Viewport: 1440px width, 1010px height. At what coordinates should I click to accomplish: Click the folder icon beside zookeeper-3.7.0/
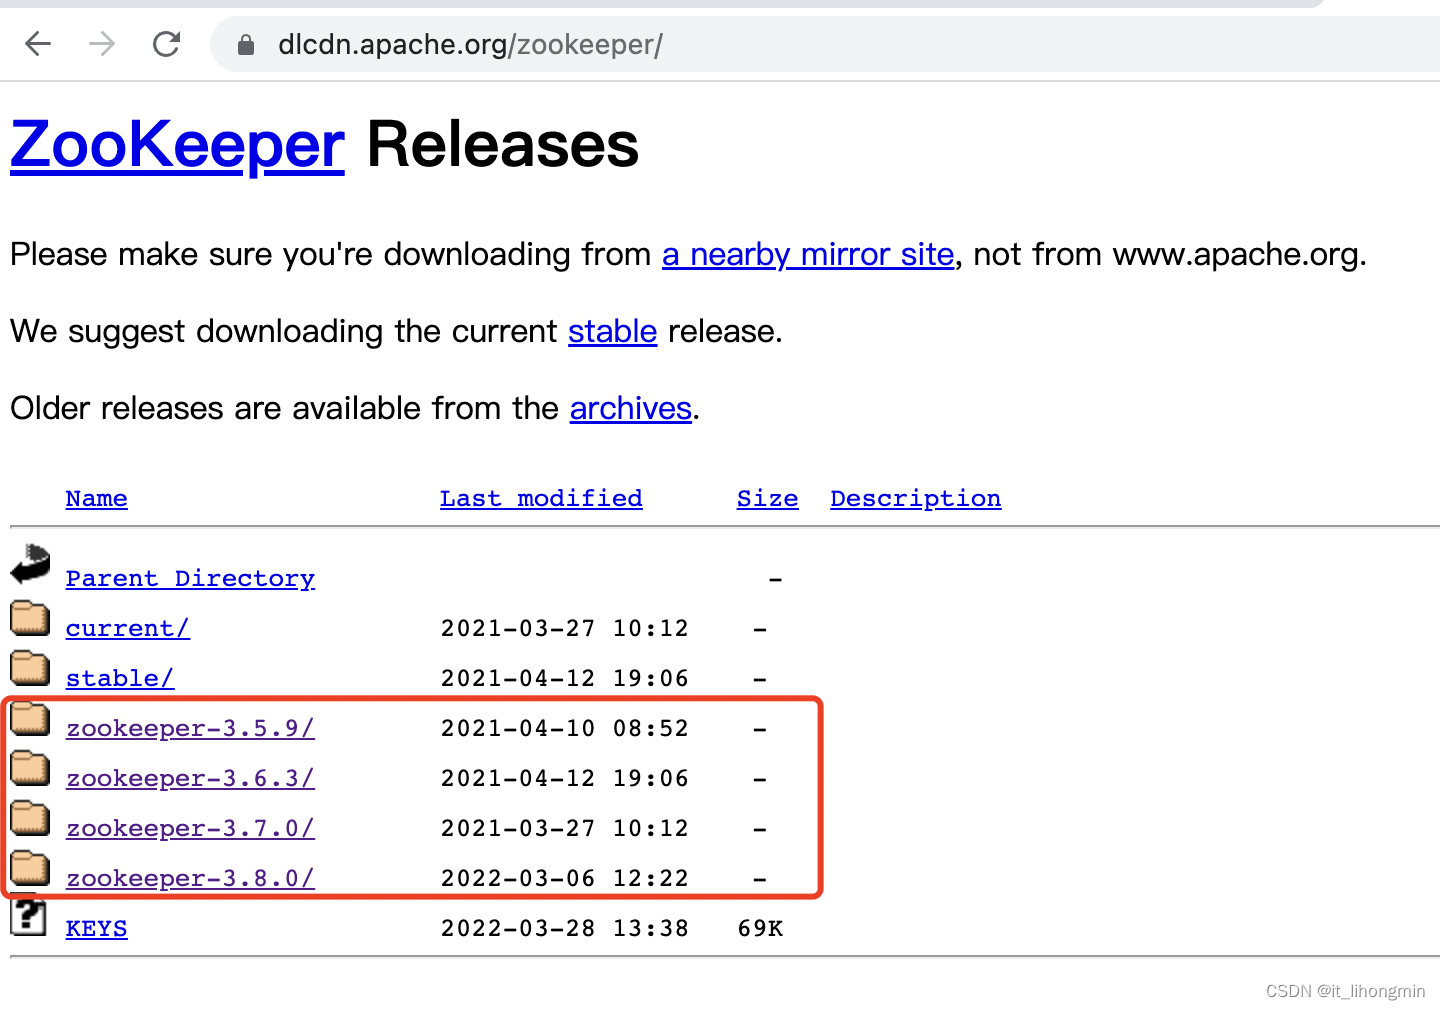coord(30,818)
